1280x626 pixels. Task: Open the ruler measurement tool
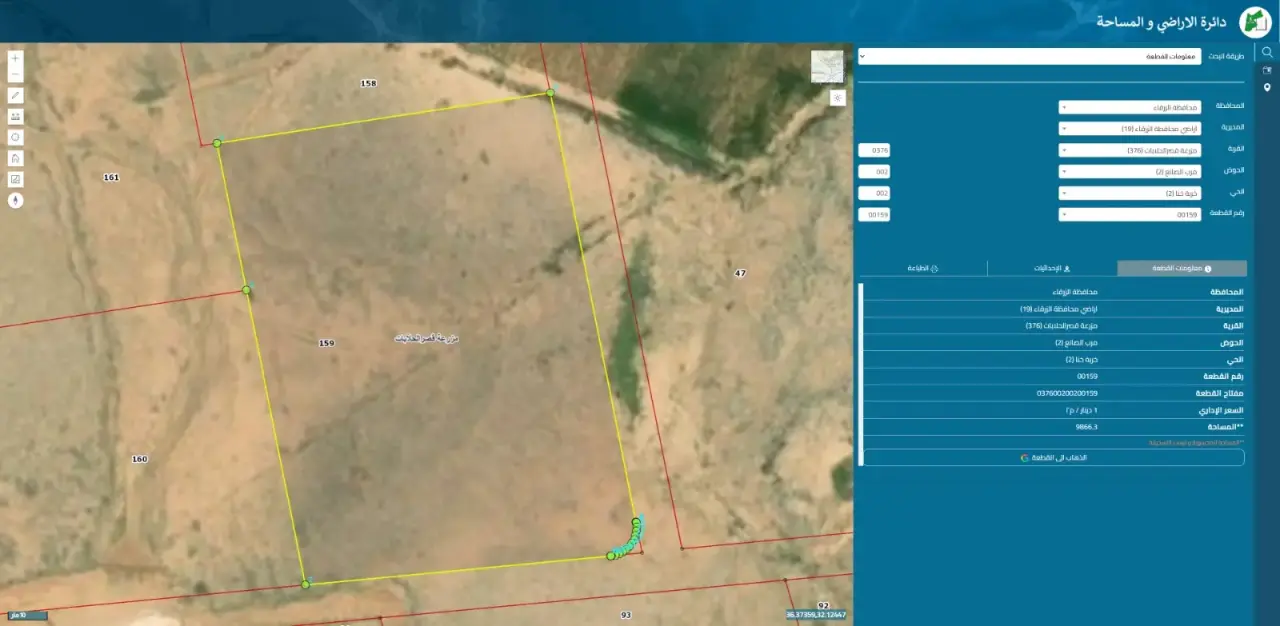tap(15, 116)
